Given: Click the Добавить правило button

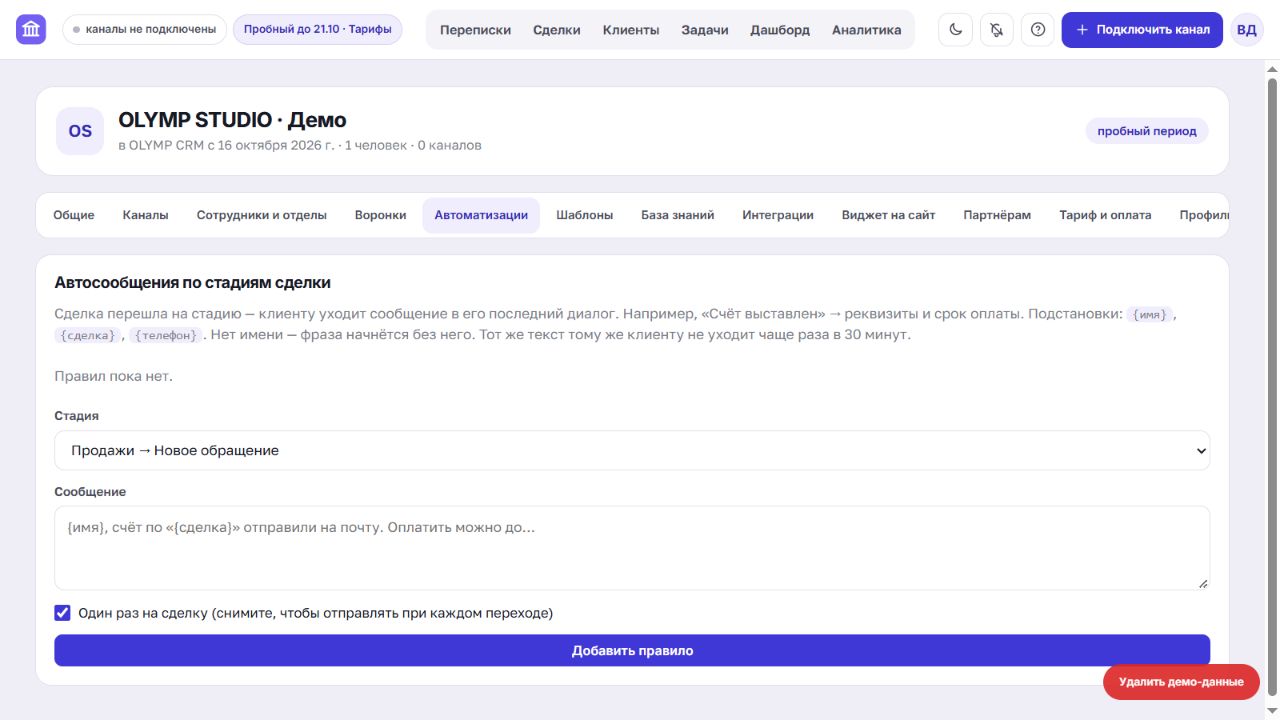Looking at the screenshot, I should pos(632,651).
